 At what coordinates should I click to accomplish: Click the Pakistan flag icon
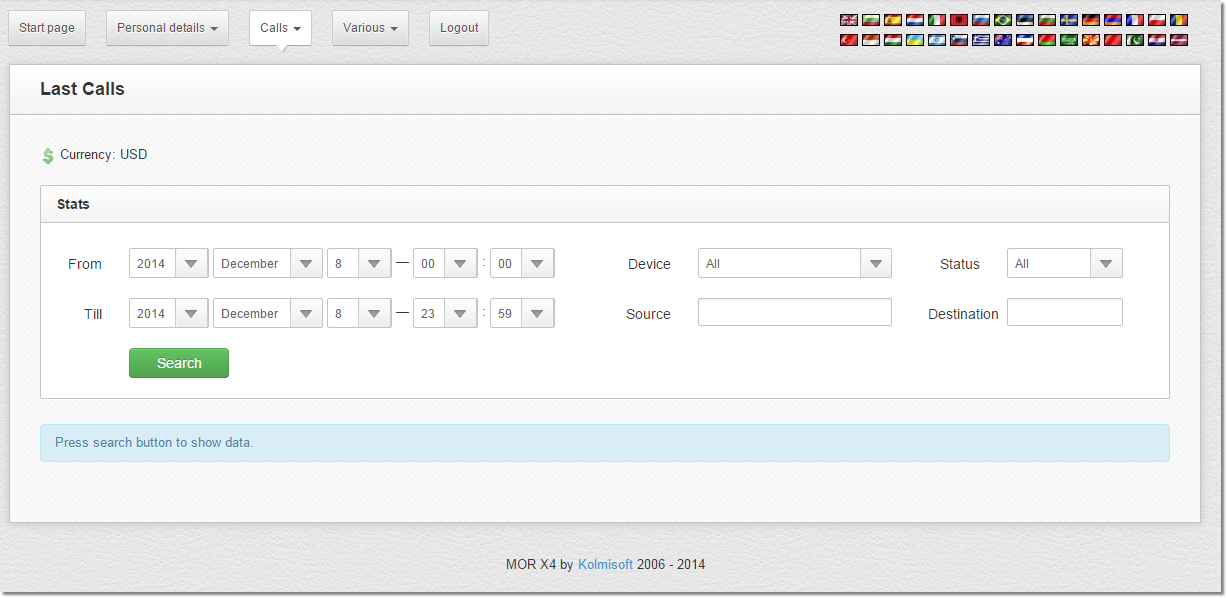click(1135, 40)
